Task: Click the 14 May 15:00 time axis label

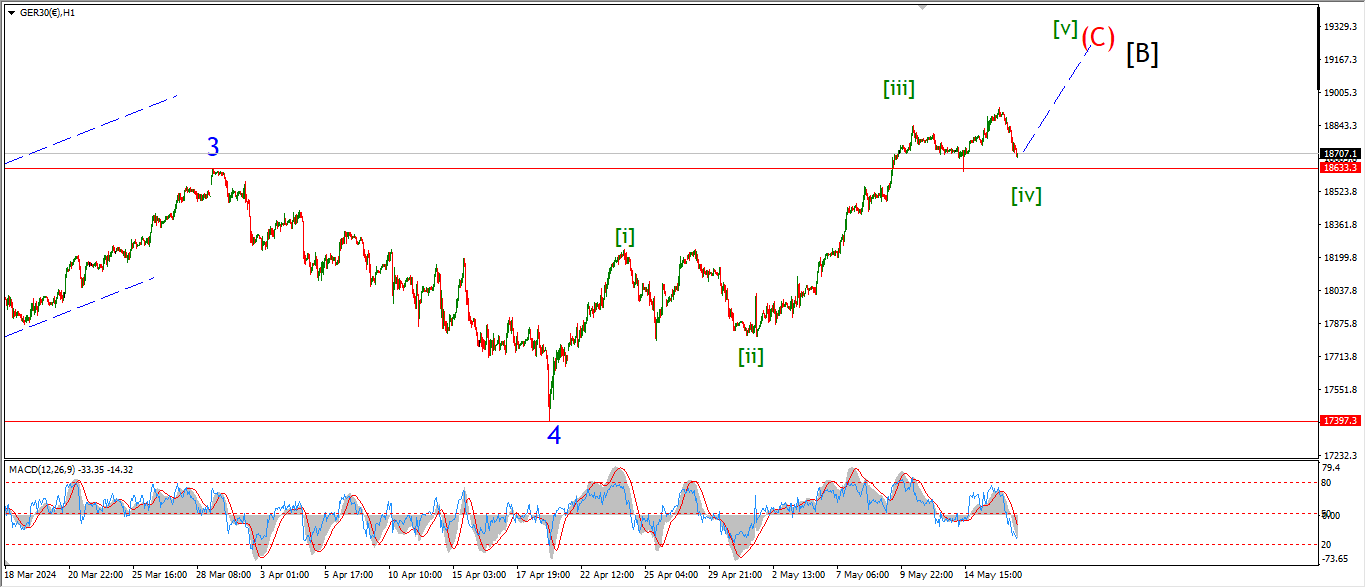Action: [992, 576]
